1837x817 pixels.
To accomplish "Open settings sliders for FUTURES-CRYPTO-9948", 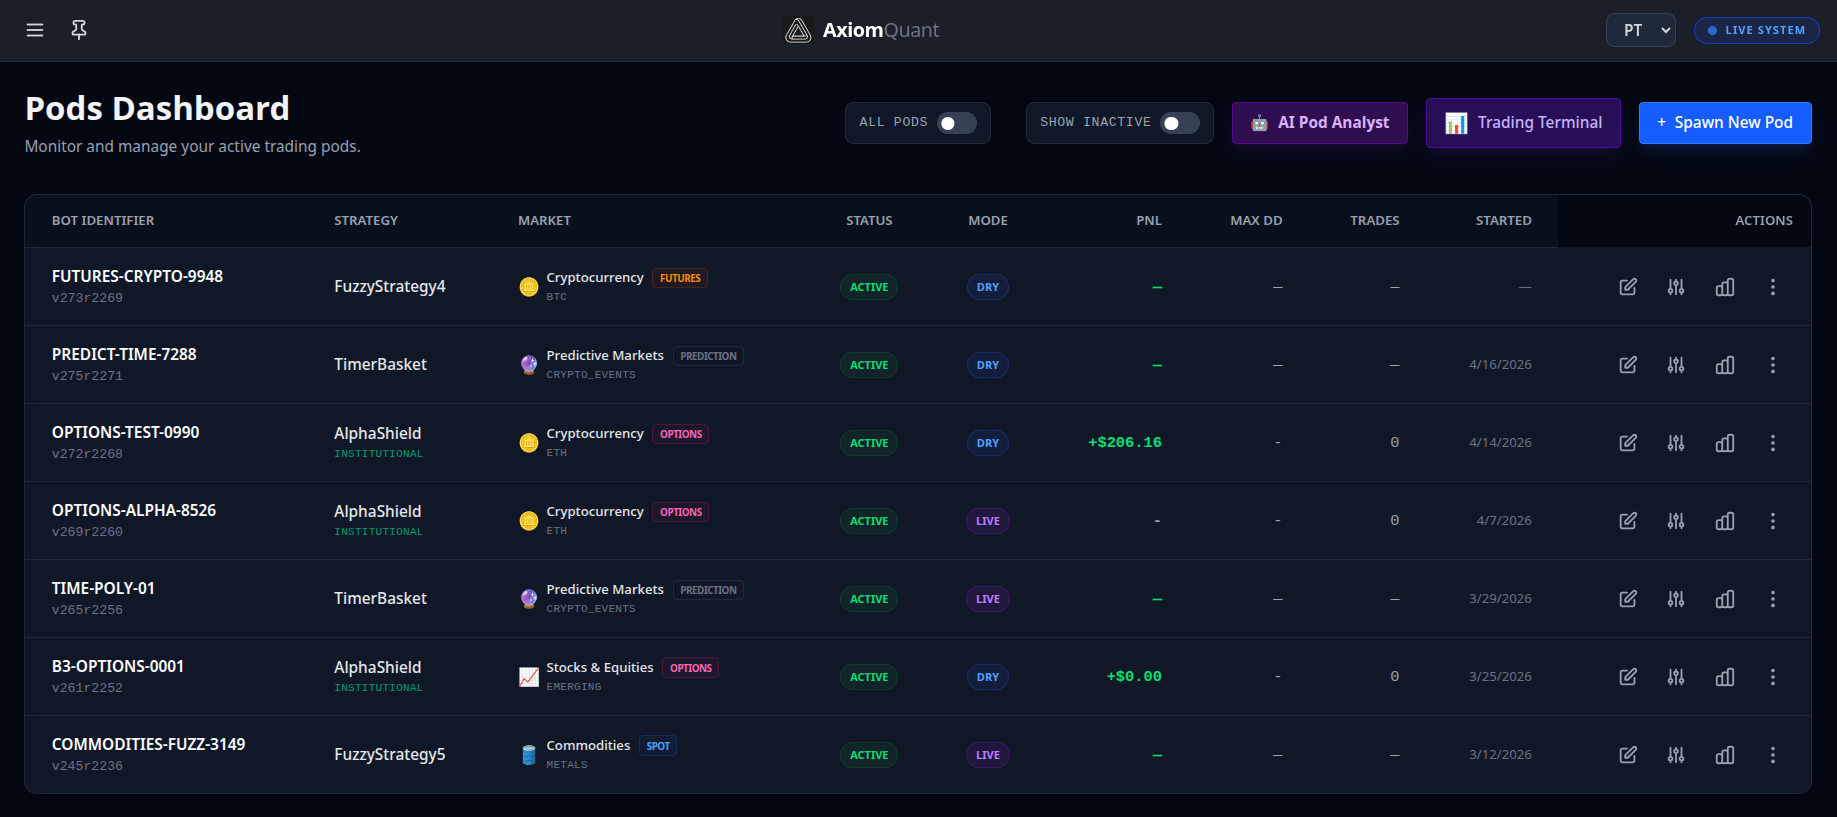I will pyautogui.click(x=1676, y=287).
